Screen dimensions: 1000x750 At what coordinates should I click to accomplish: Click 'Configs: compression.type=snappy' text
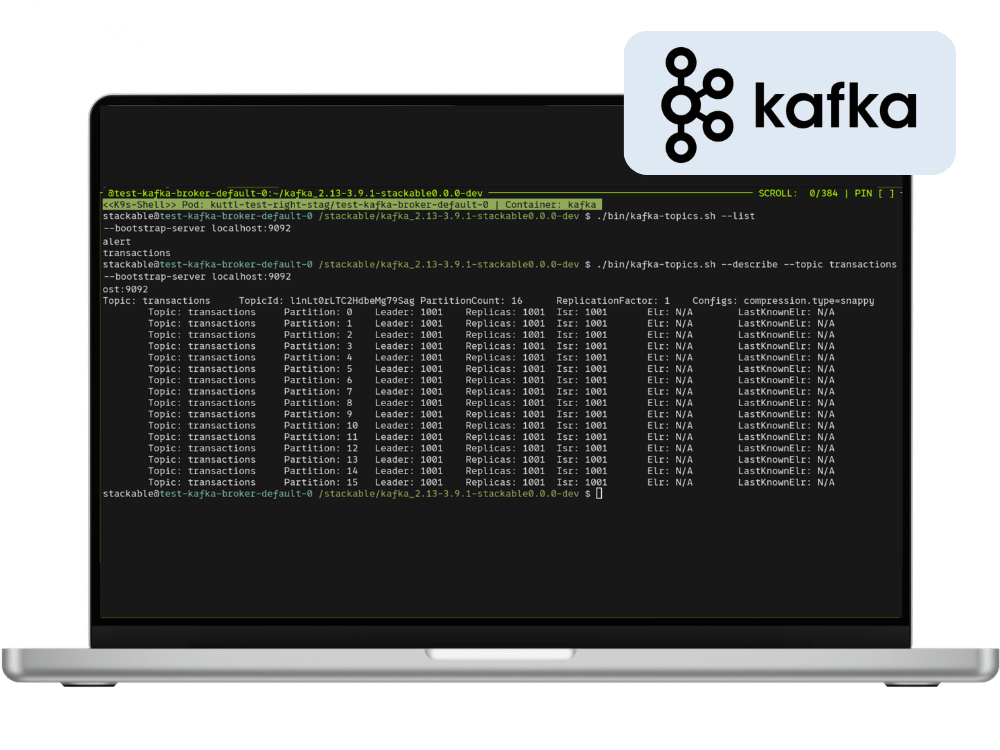tap(783, 300)
